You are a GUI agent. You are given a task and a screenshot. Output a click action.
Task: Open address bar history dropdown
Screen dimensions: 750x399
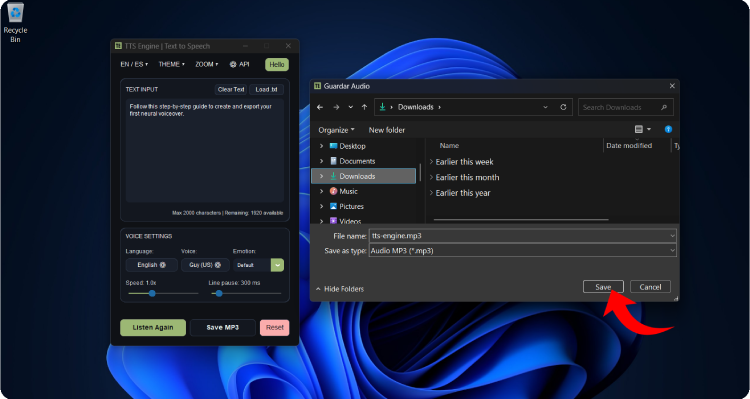click(545, 107)
